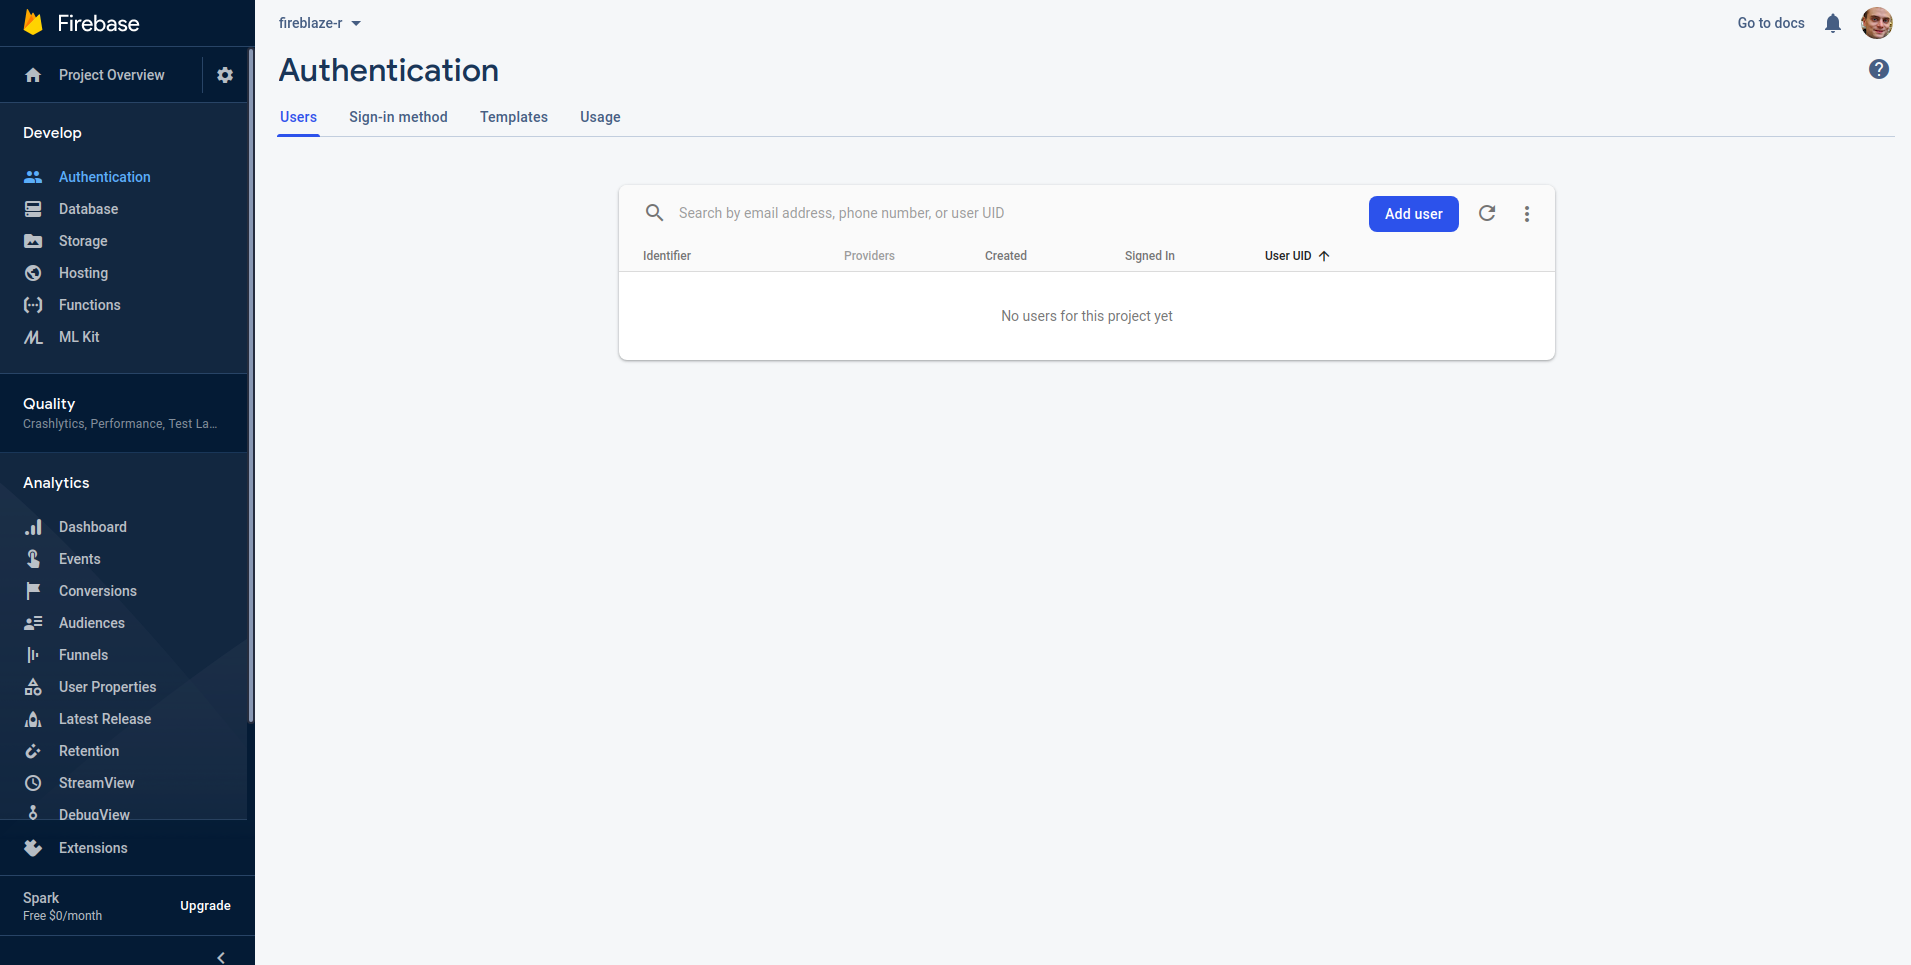Switch to the Usage tab
This screenshot has width=1911, height=965.
tap(600, 117)
